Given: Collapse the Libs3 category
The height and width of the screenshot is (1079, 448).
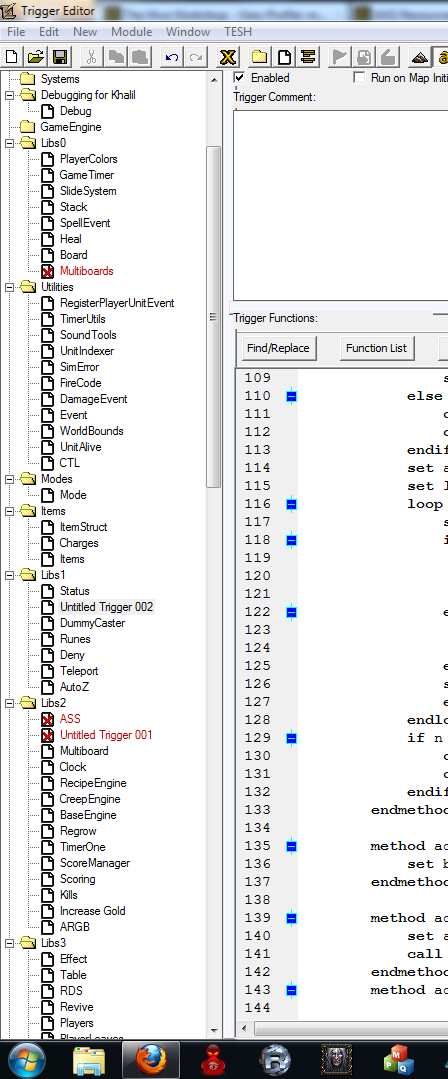Looking at the screenshot, I should (10, 943).
